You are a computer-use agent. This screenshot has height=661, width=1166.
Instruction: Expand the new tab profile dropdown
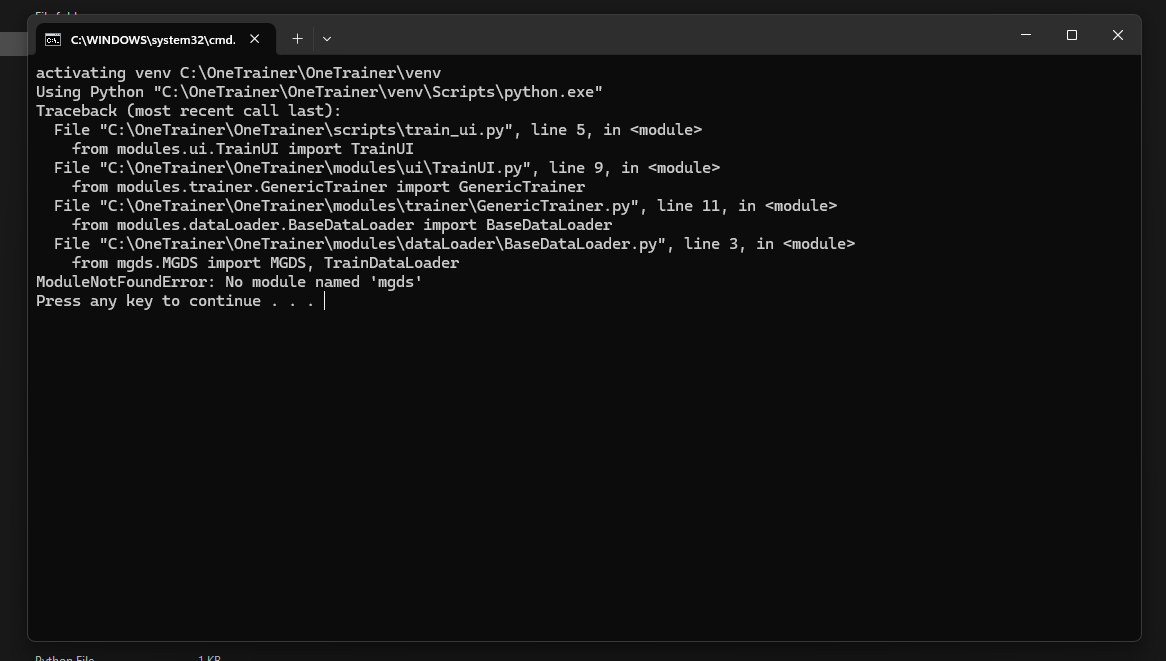click(x=327, y=39)
